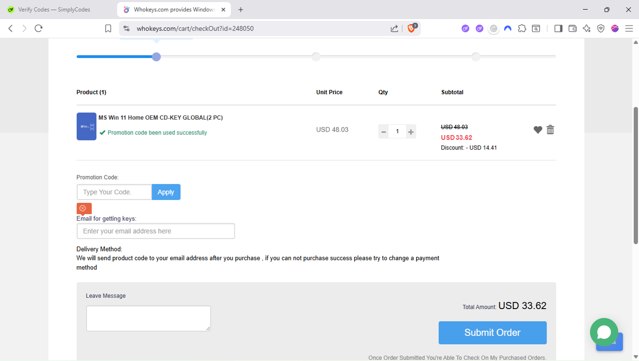Decrease quantity with minus button
This screenshot has height=361, width=639.
(383, 132)
